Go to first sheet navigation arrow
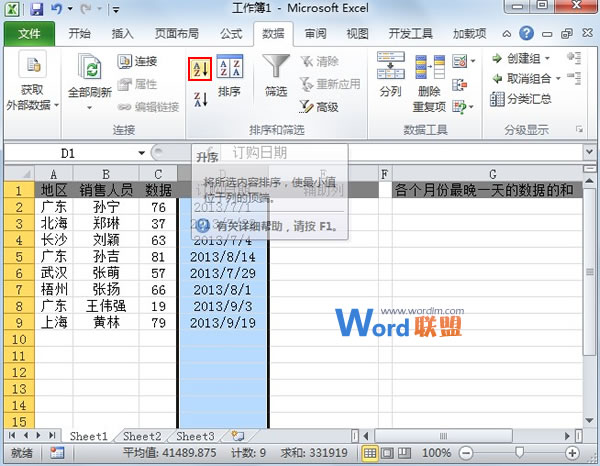 click(12, 435)
